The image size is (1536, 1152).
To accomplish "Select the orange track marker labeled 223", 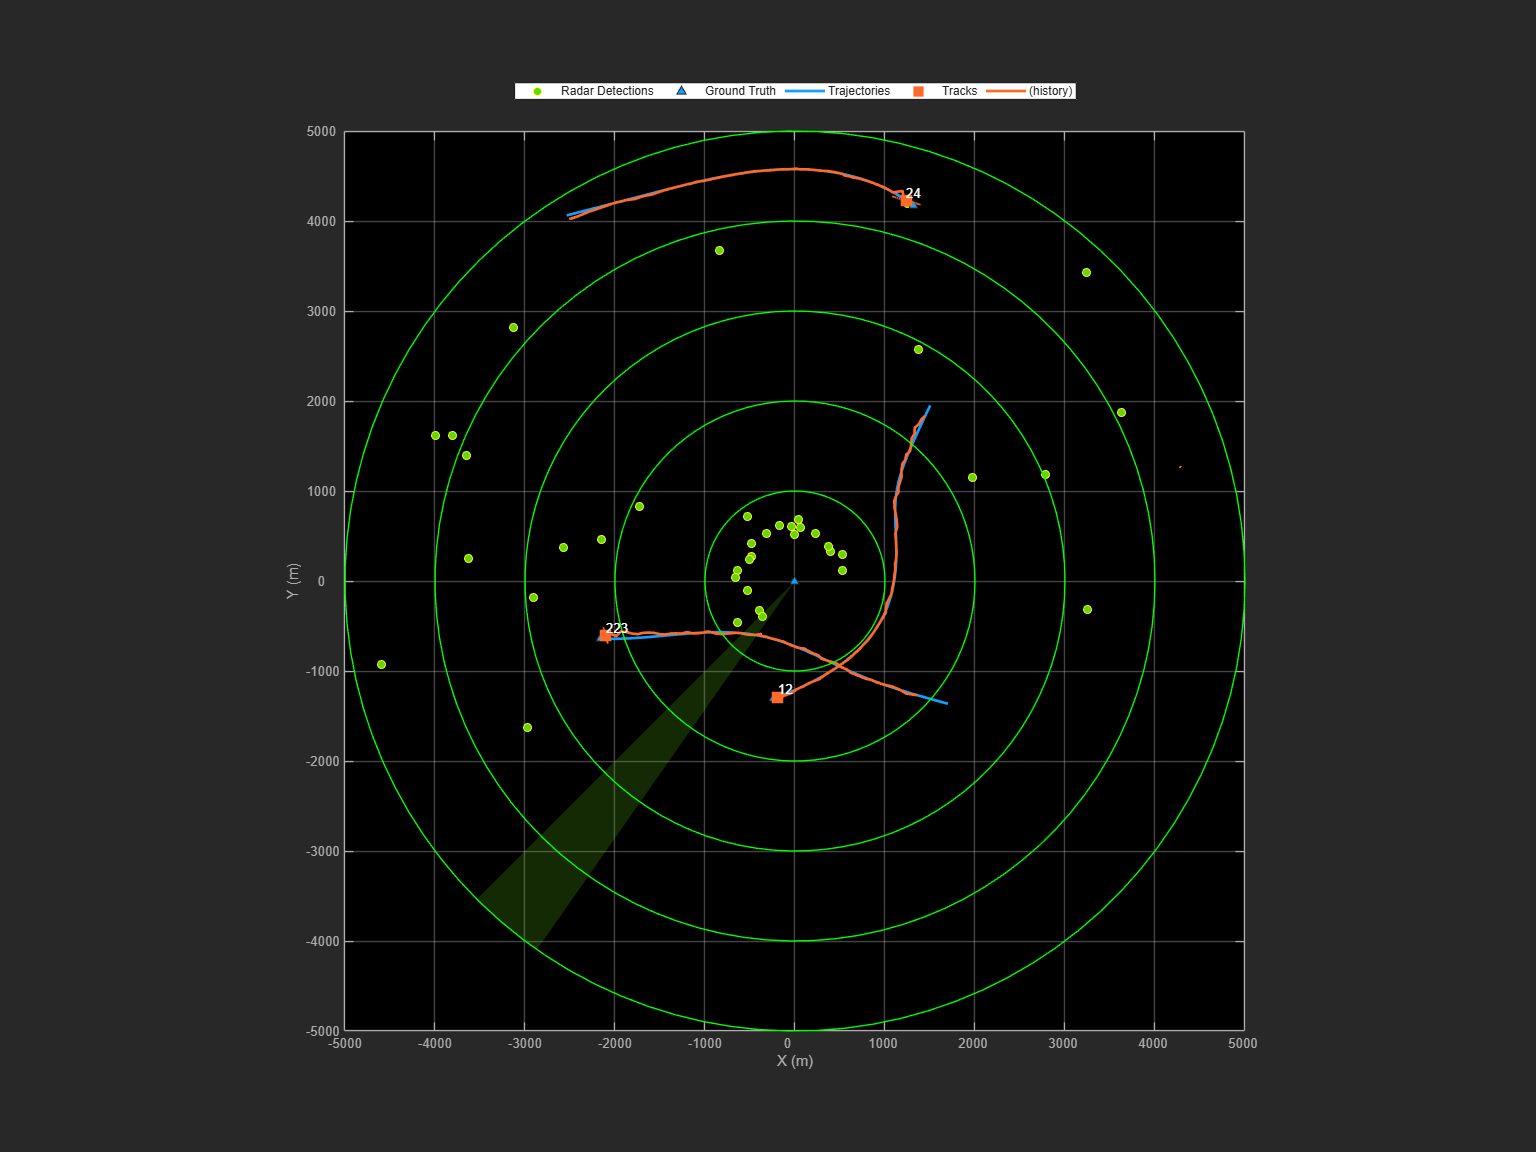I will pyautogui.click(x=605, y=636).
